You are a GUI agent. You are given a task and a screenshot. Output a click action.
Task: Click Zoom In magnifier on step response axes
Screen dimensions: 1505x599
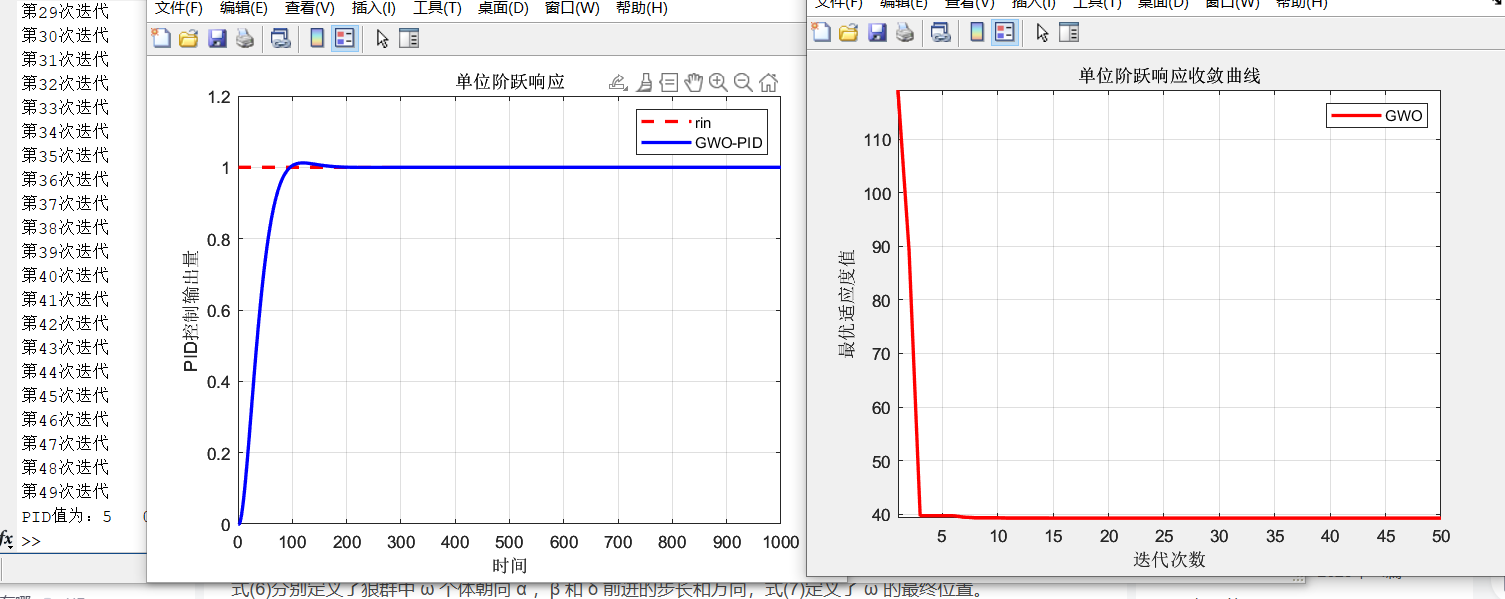click(x=718, y=82)
